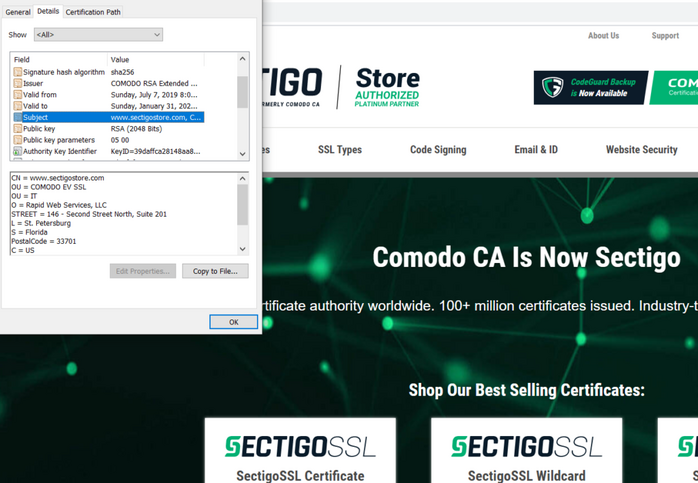Image resolution: width=698 pixels, height=483 pixels.
Task: Click the Signature hash algorithm field icon
Action: [x=17, y=72]
